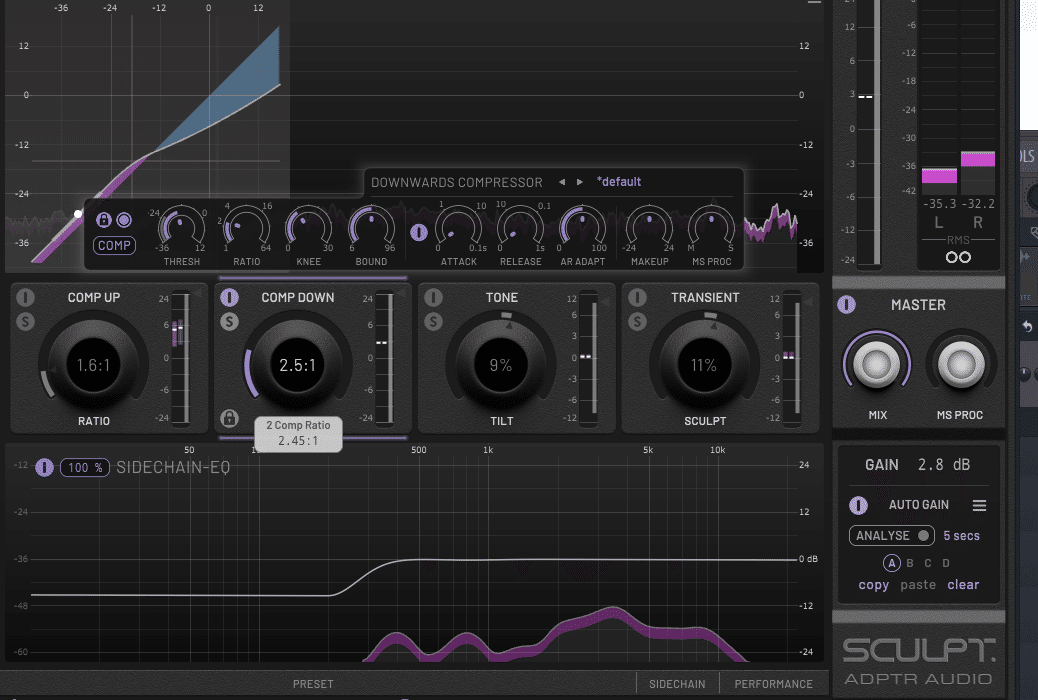Image resolution: width=1038 pixels, height=700 pixels.
Task: Select next Downwards Compressor preset arrow
Action: 580,182
